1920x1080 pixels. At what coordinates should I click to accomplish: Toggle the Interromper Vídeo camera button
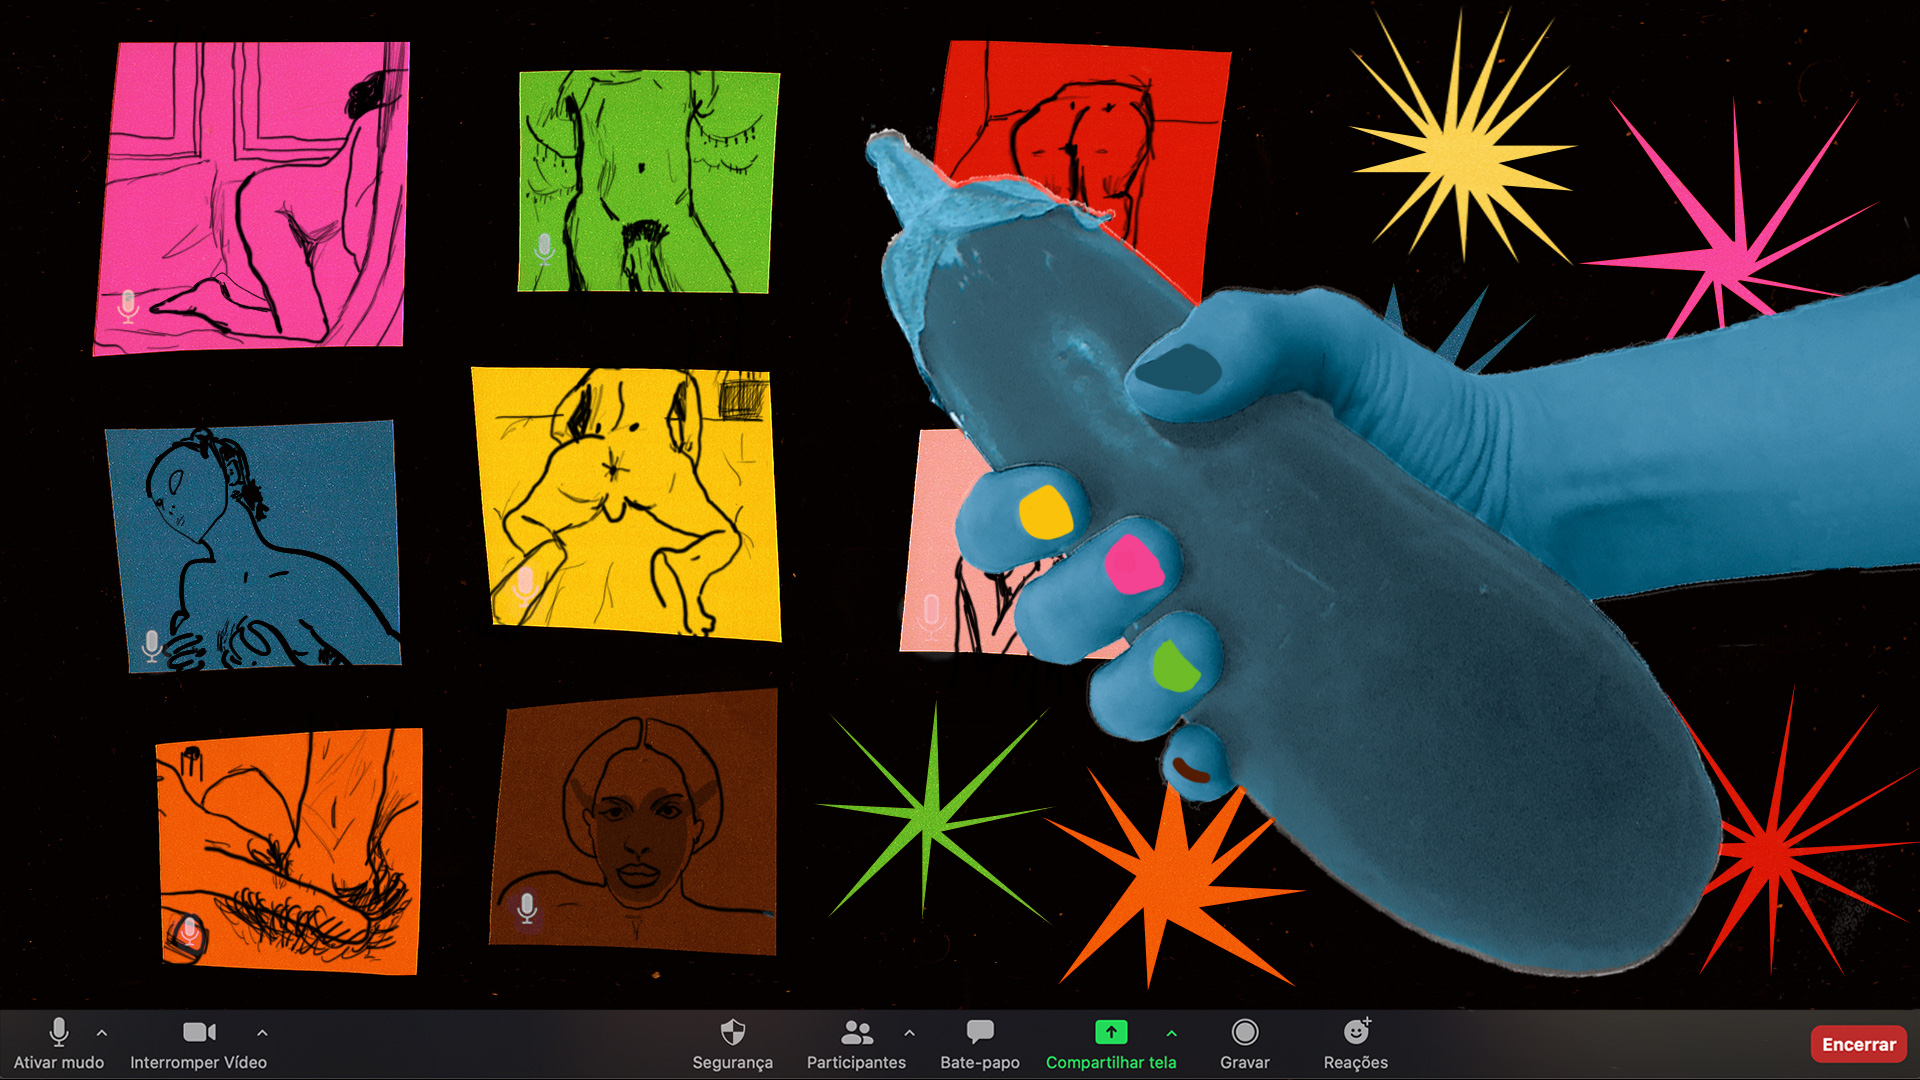tap(199, 1032)
